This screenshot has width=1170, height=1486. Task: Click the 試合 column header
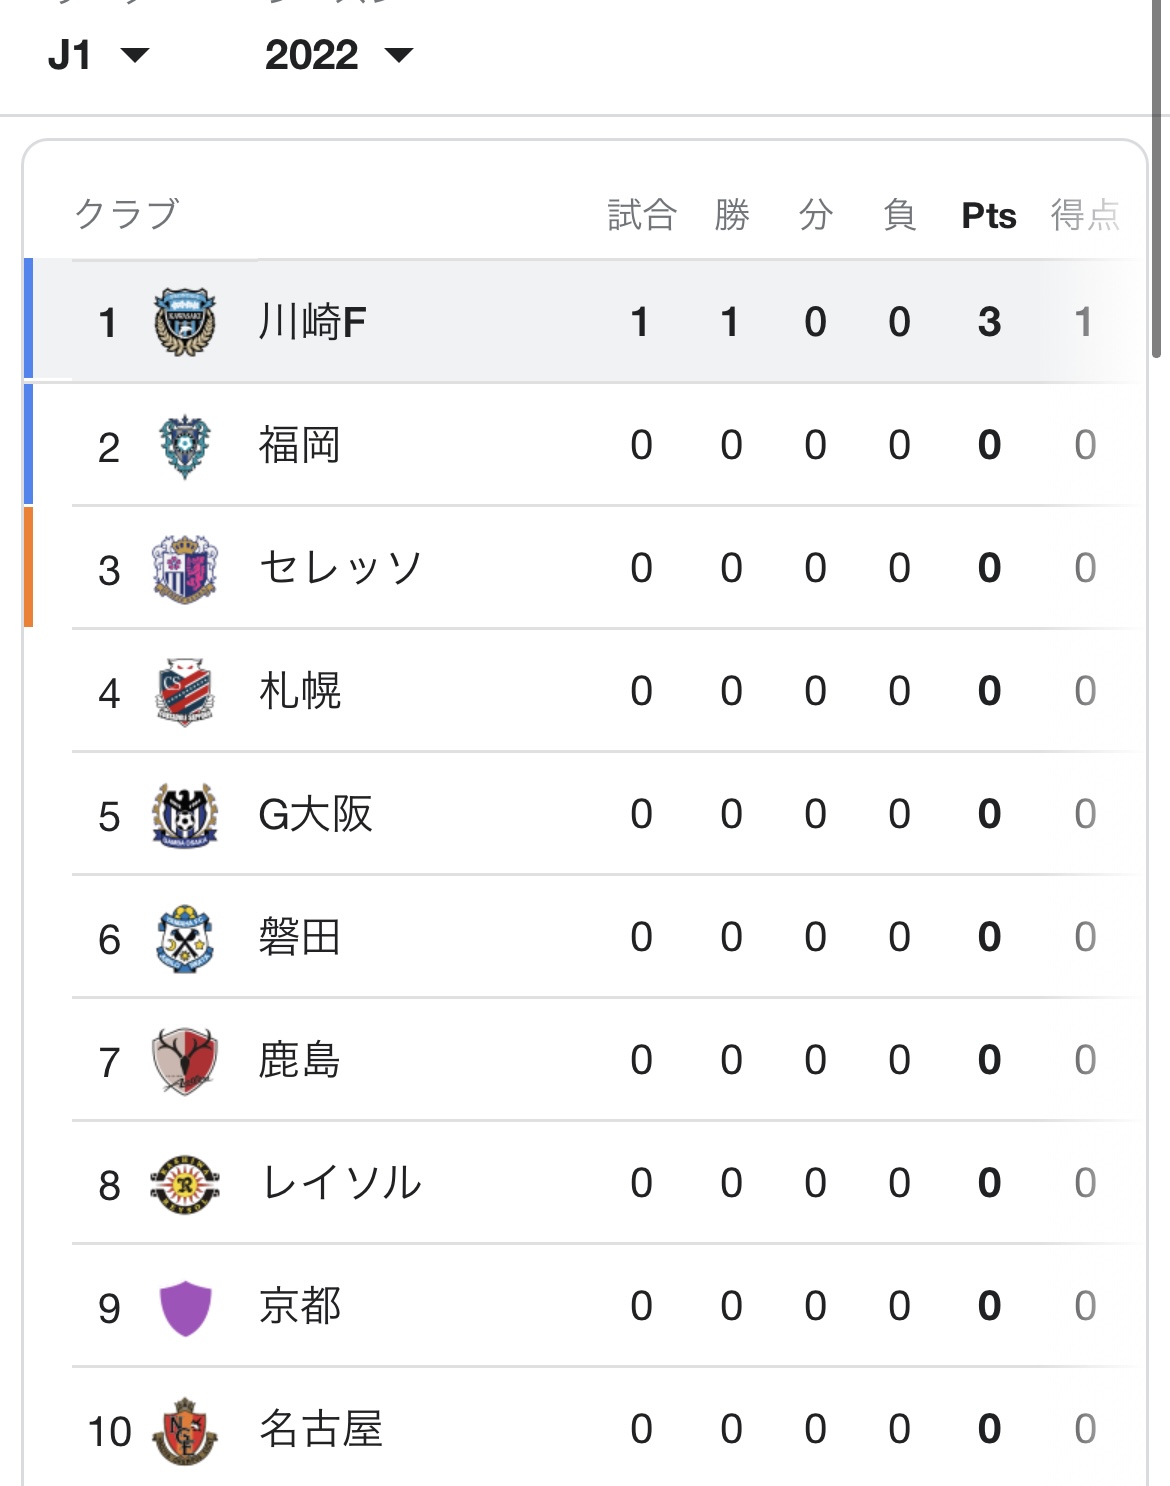coord(642,214)
